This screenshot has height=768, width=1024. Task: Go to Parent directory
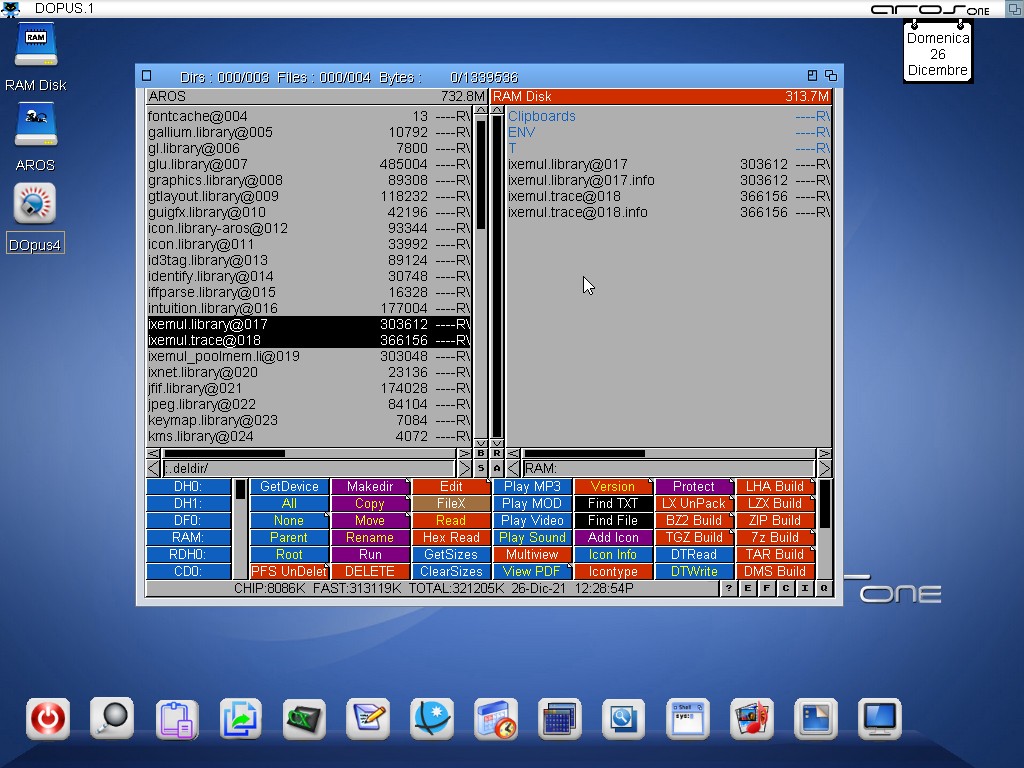click(x=289, y=538)
